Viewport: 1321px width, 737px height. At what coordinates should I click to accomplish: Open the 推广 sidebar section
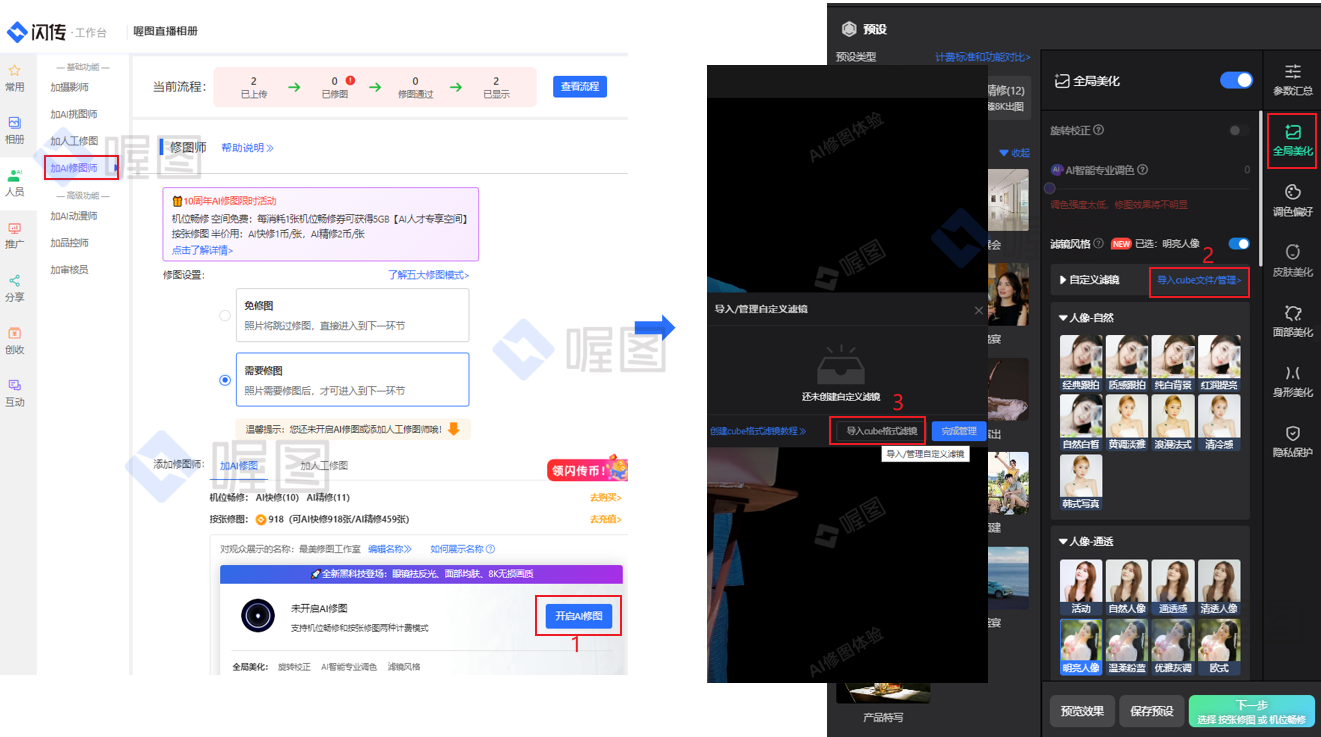(x=14, y=235)
